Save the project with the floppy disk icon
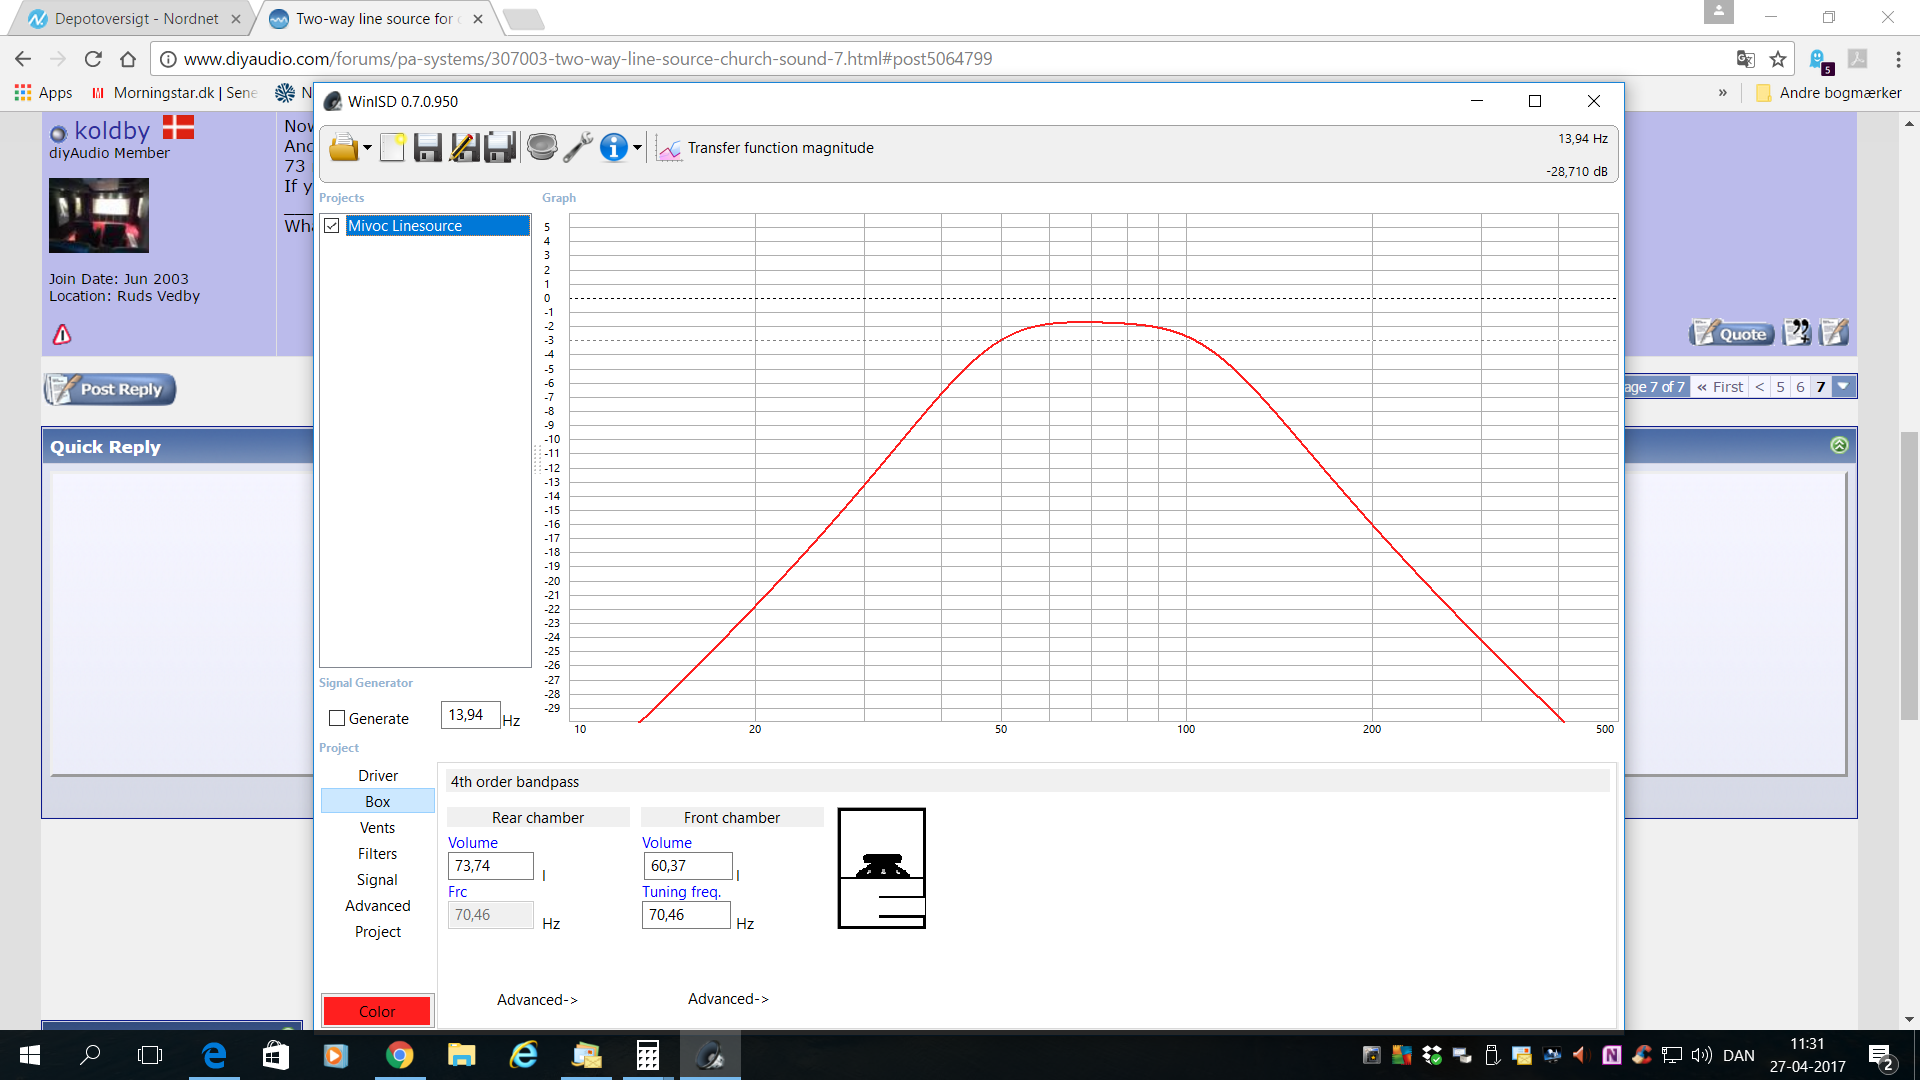Viewport: 1920px width, 1080px height. point(428,148)
